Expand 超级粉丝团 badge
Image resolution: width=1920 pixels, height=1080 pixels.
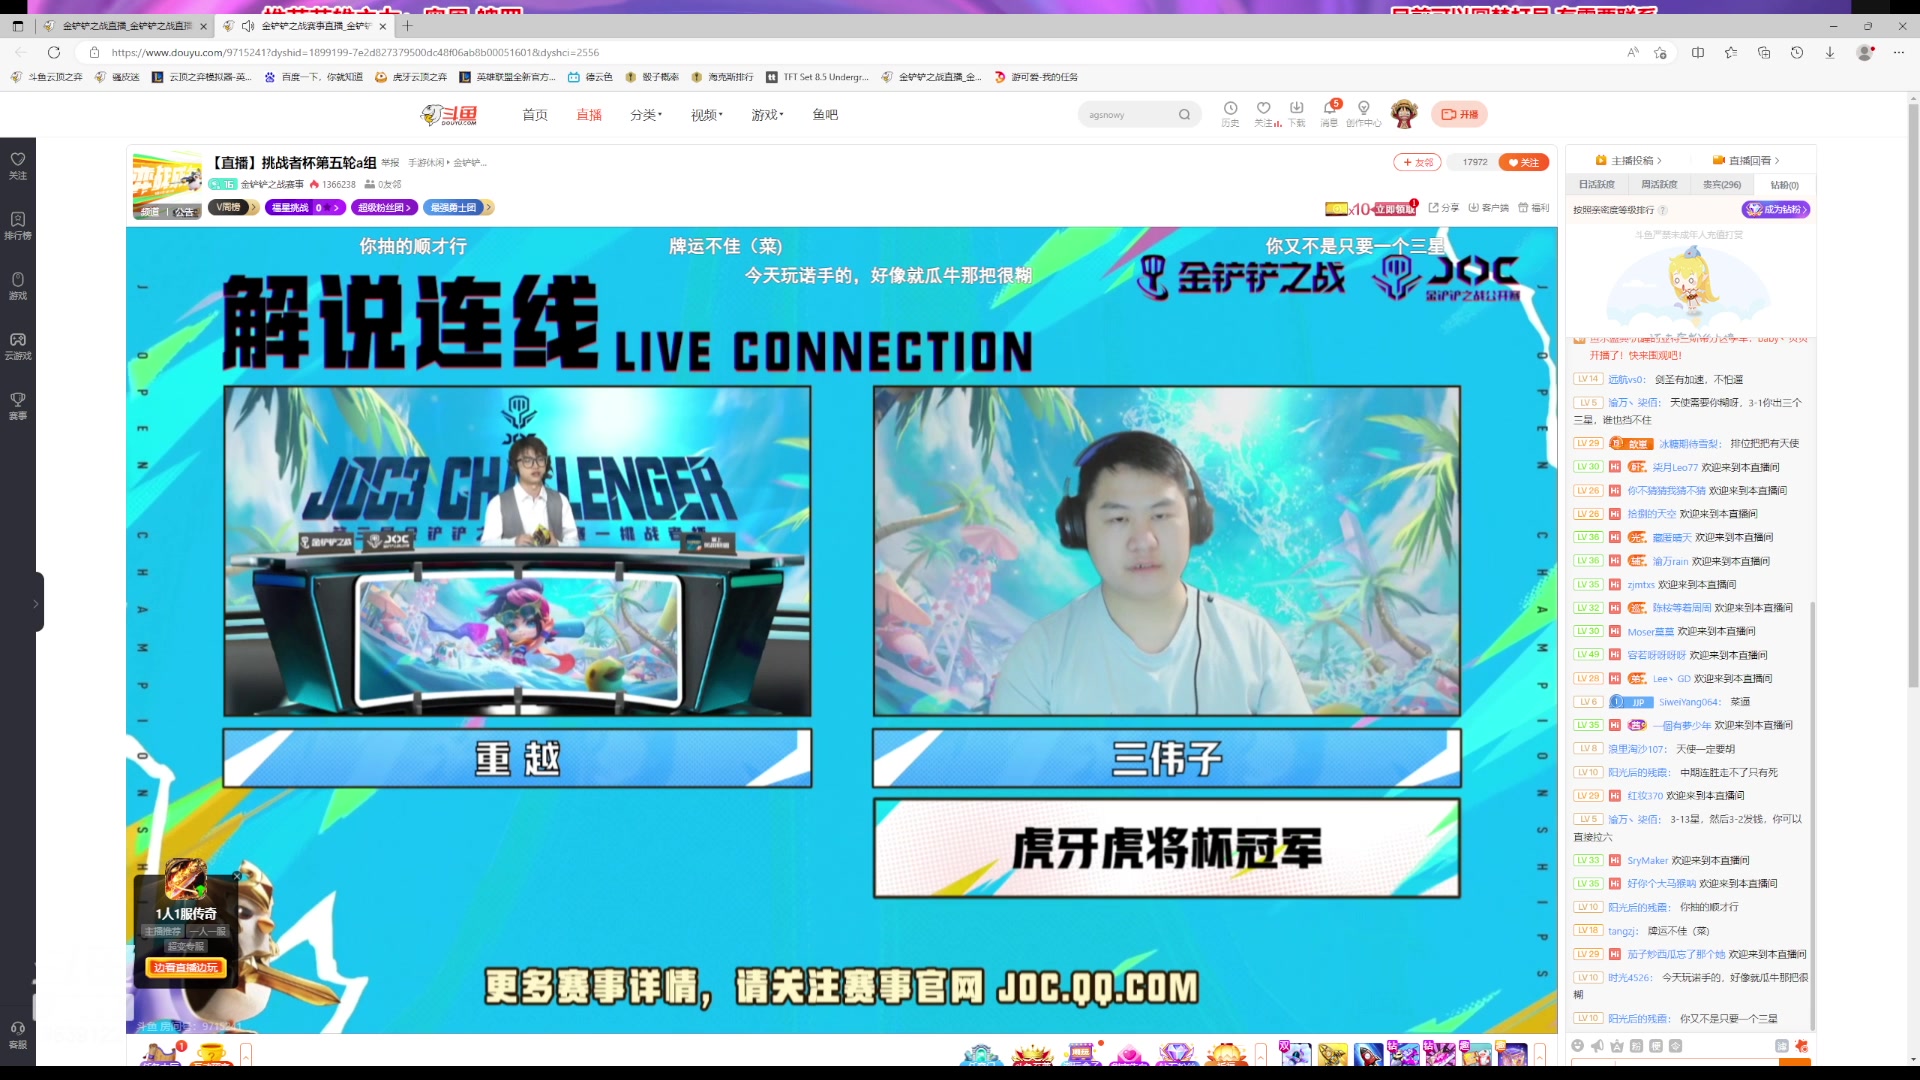pos(384,207)
